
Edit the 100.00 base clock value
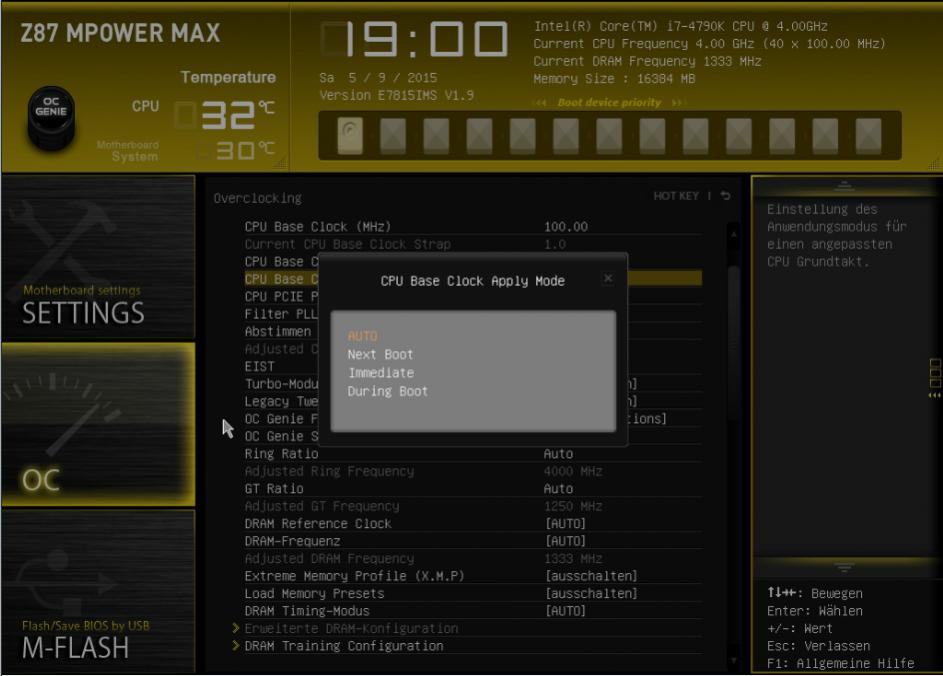point(566,227)
